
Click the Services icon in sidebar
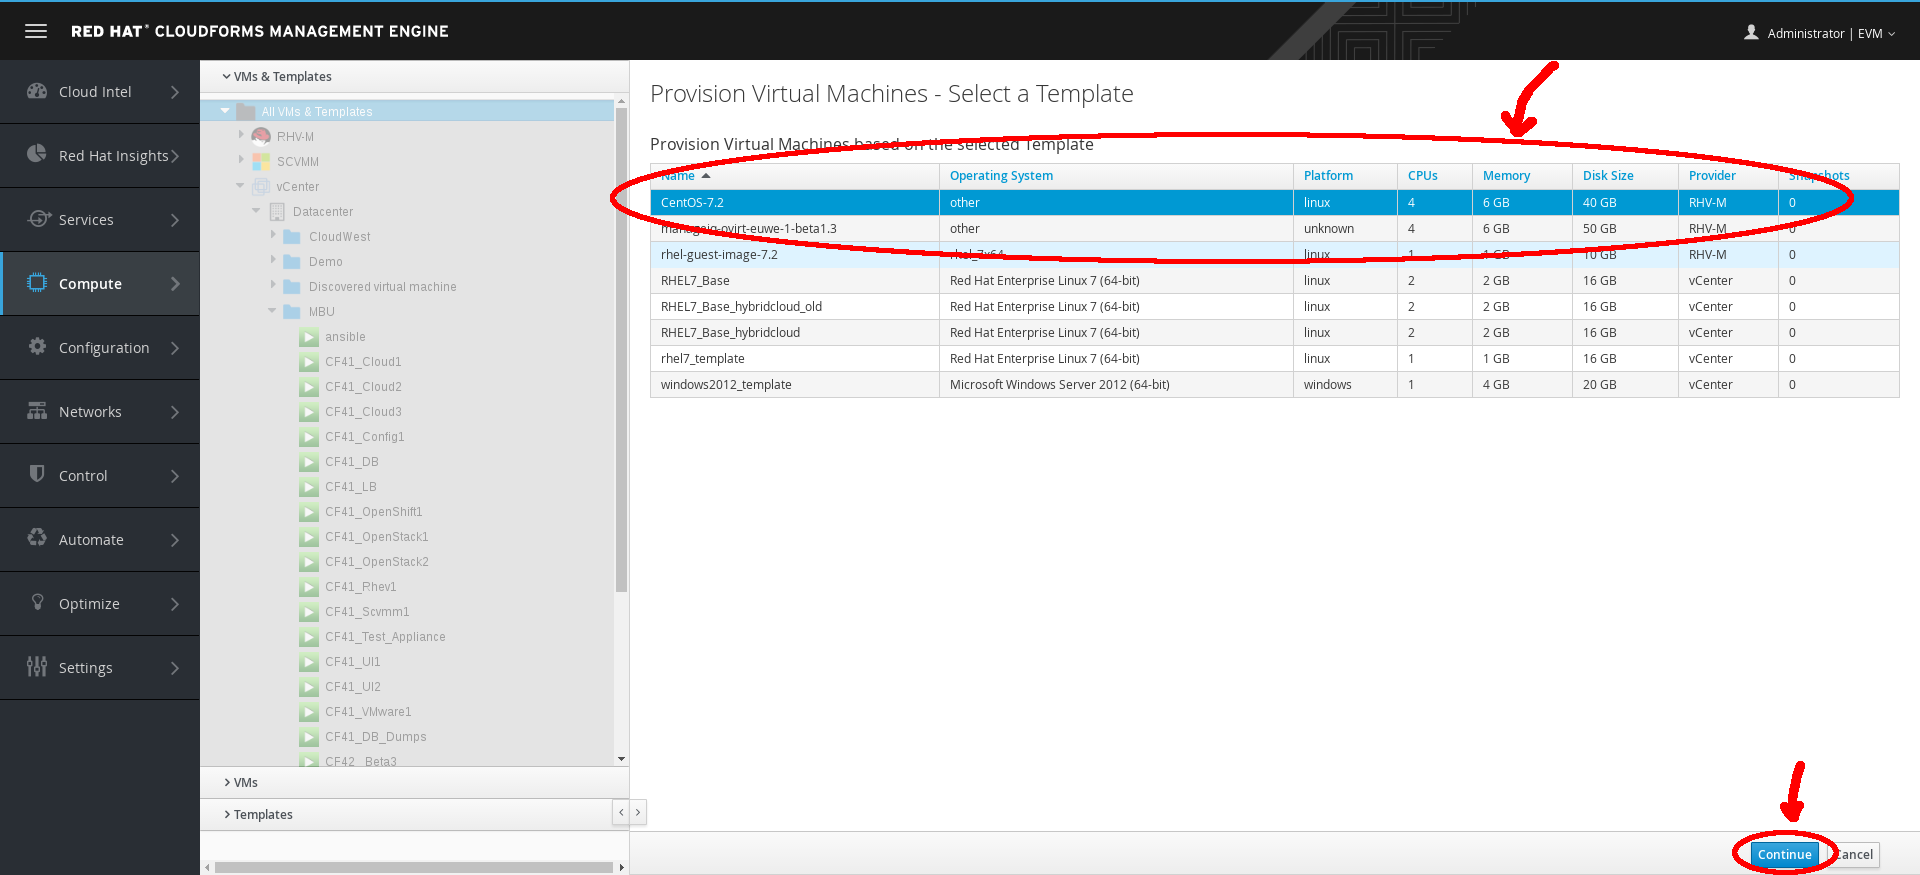tap(39, 219)
